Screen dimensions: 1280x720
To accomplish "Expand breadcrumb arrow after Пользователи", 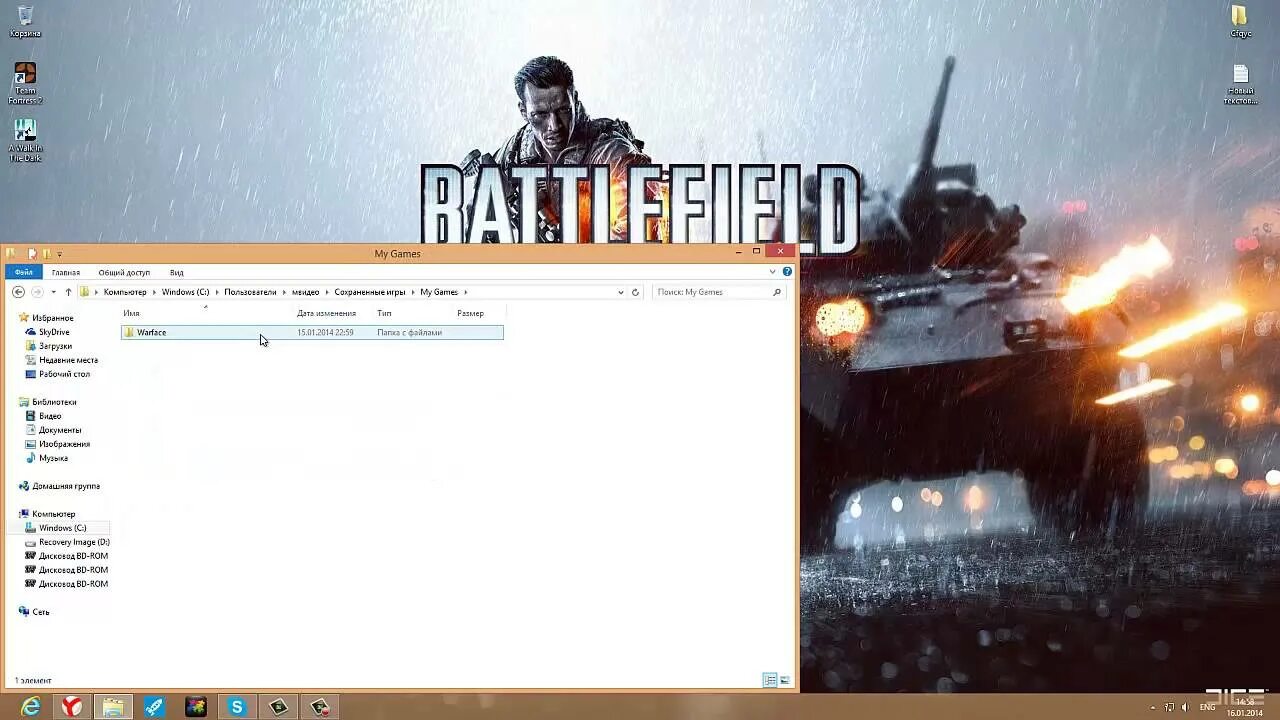I will coord(284,292).
